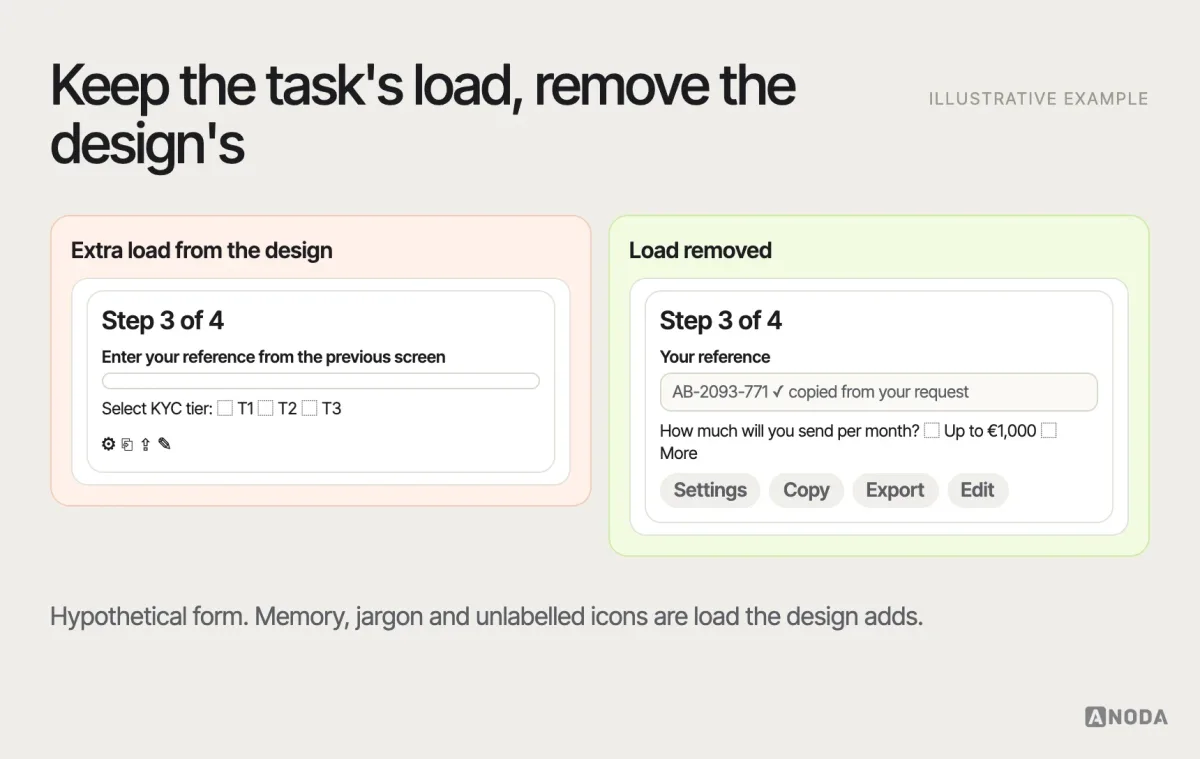Click 'Step 3 of 4' in the left card

[x=163, y=320]
